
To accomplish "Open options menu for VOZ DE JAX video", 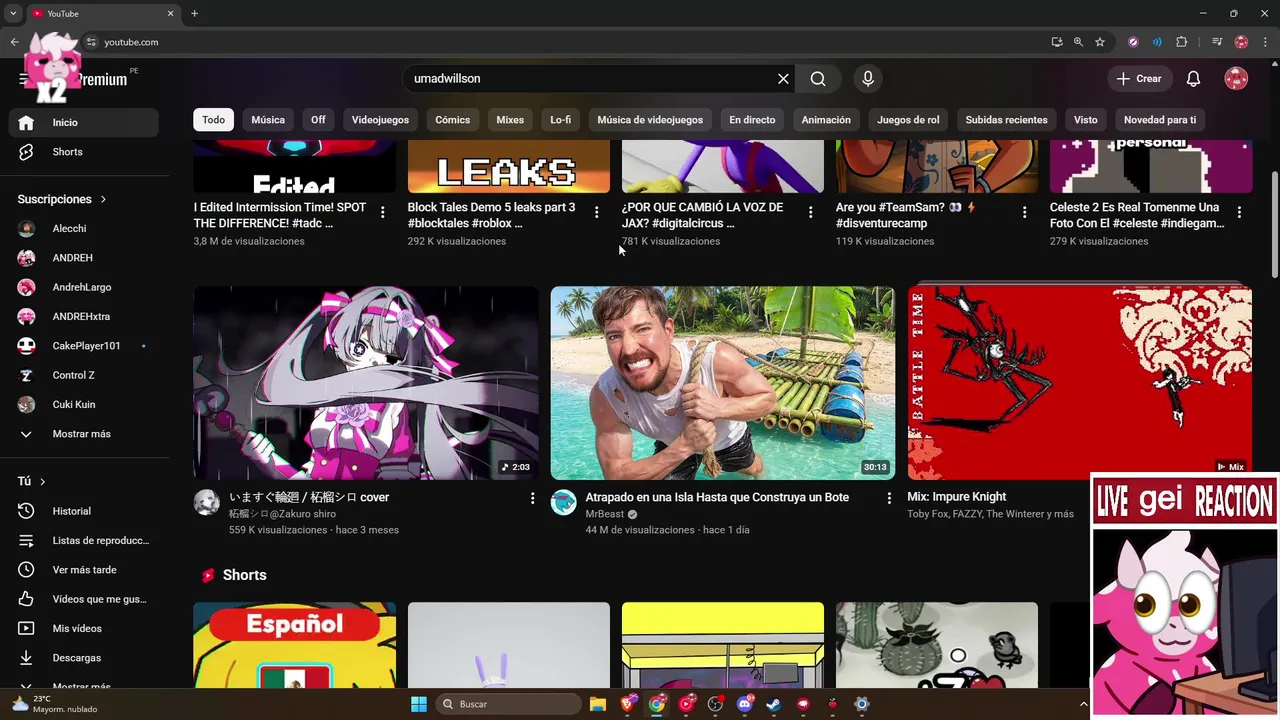I will click(810, 212).
